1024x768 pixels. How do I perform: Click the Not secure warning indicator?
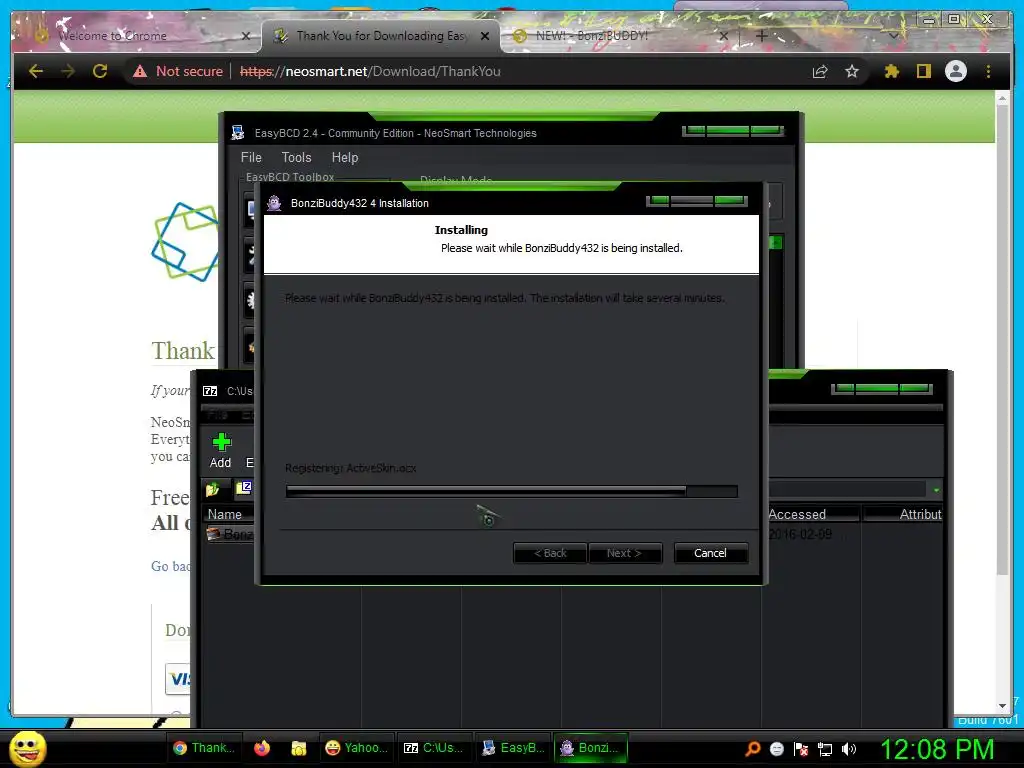point(178,71)
